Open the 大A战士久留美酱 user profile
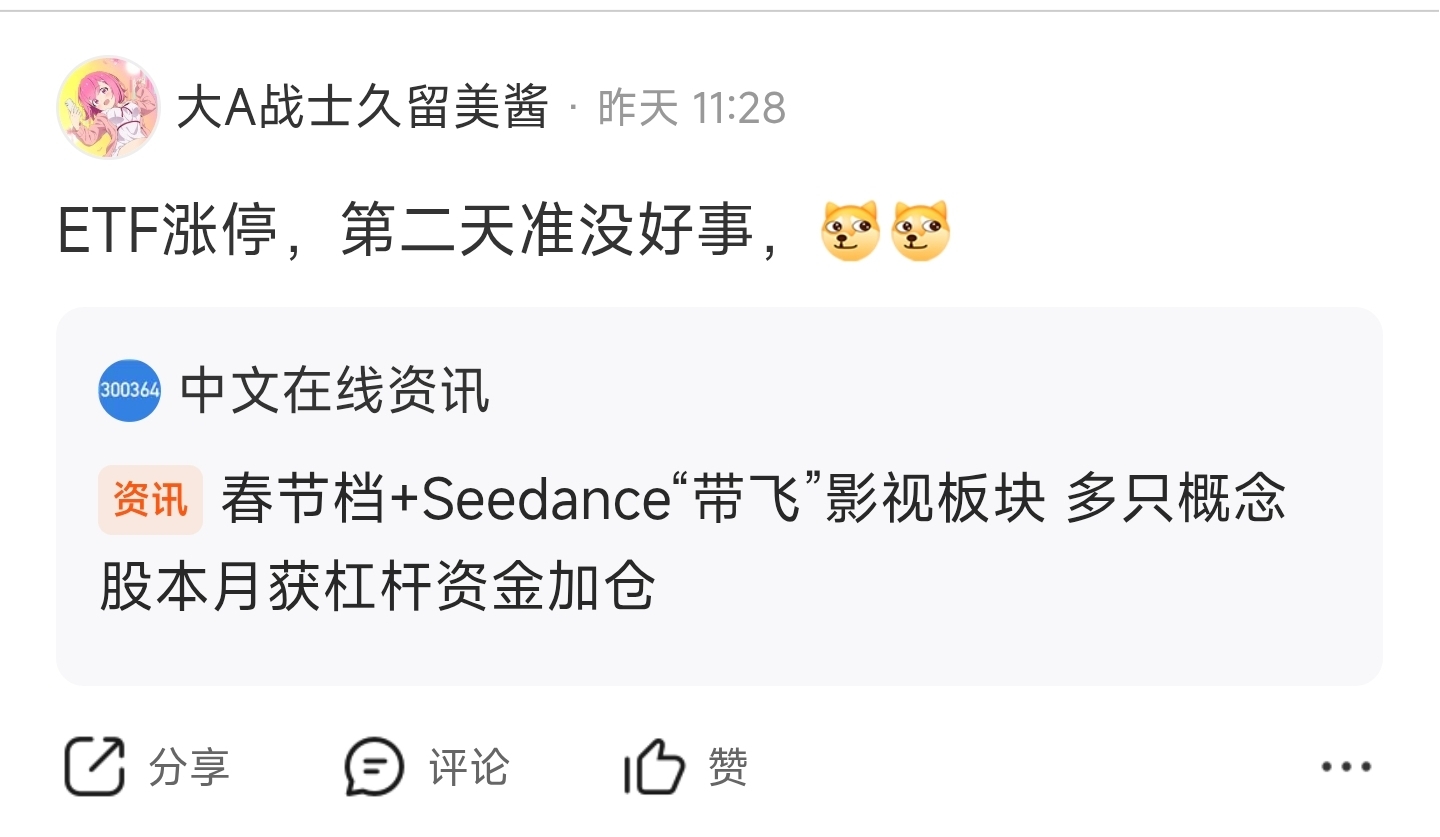The width and height of the screenshot is (1440, 837). coord(363,107)
